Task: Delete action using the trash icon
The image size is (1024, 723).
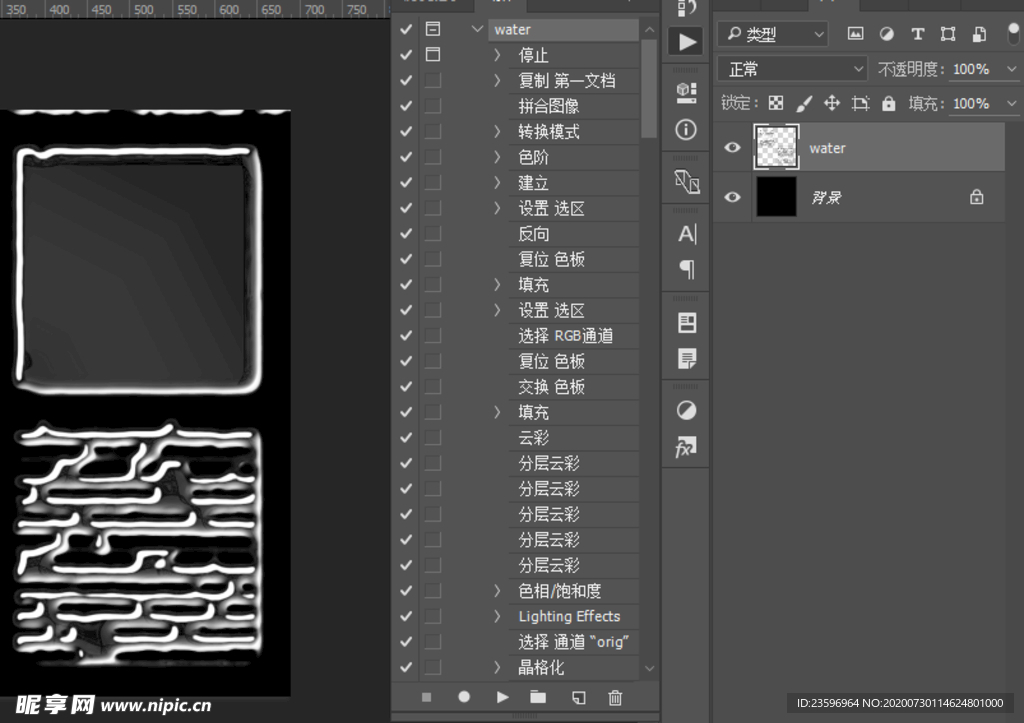Action: (x=614, y=698)
